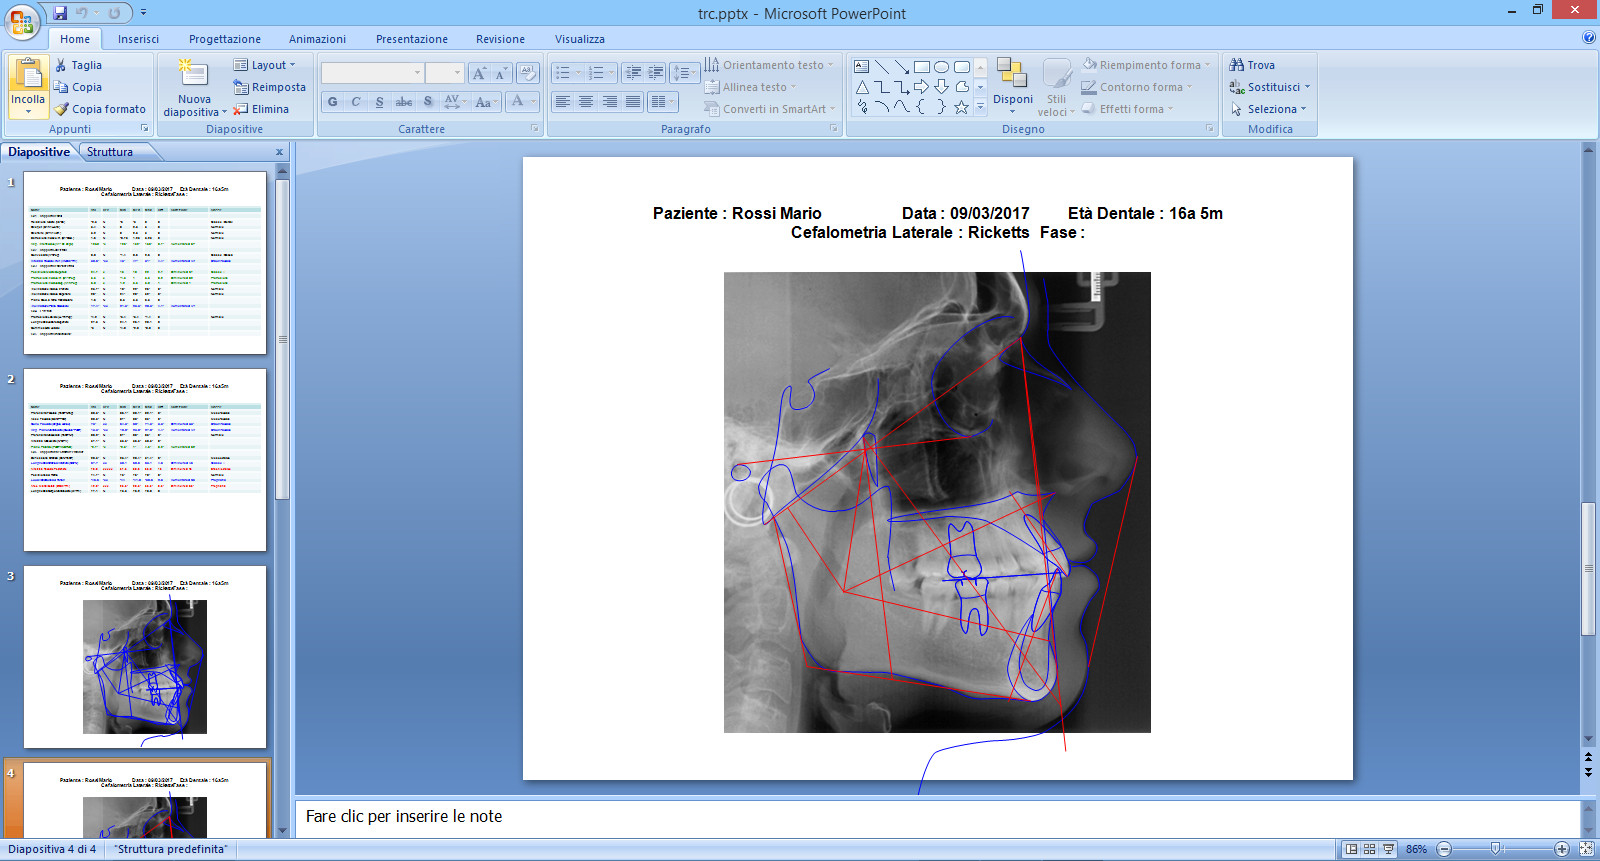Delete slide with Elimina
The width and height of the screenshot is (1600, 861).
click(x=261, y=109)
